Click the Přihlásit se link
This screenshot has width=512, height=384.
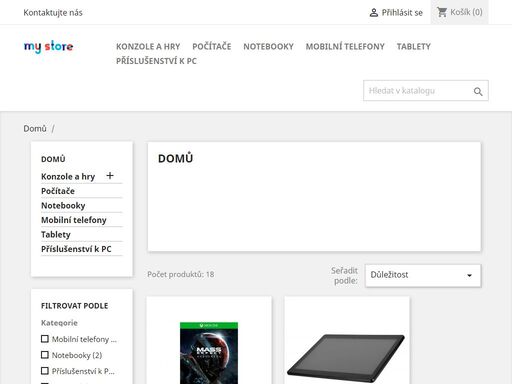402,13
